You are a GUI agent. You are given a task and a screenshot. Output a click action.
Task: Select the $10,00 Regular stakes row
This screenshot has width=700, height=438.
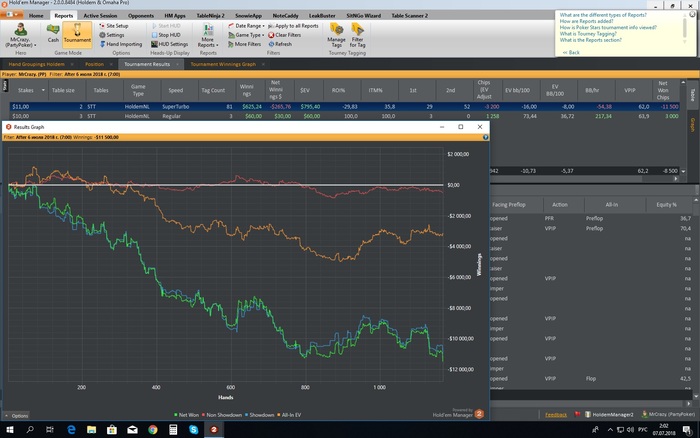(345, 116)
